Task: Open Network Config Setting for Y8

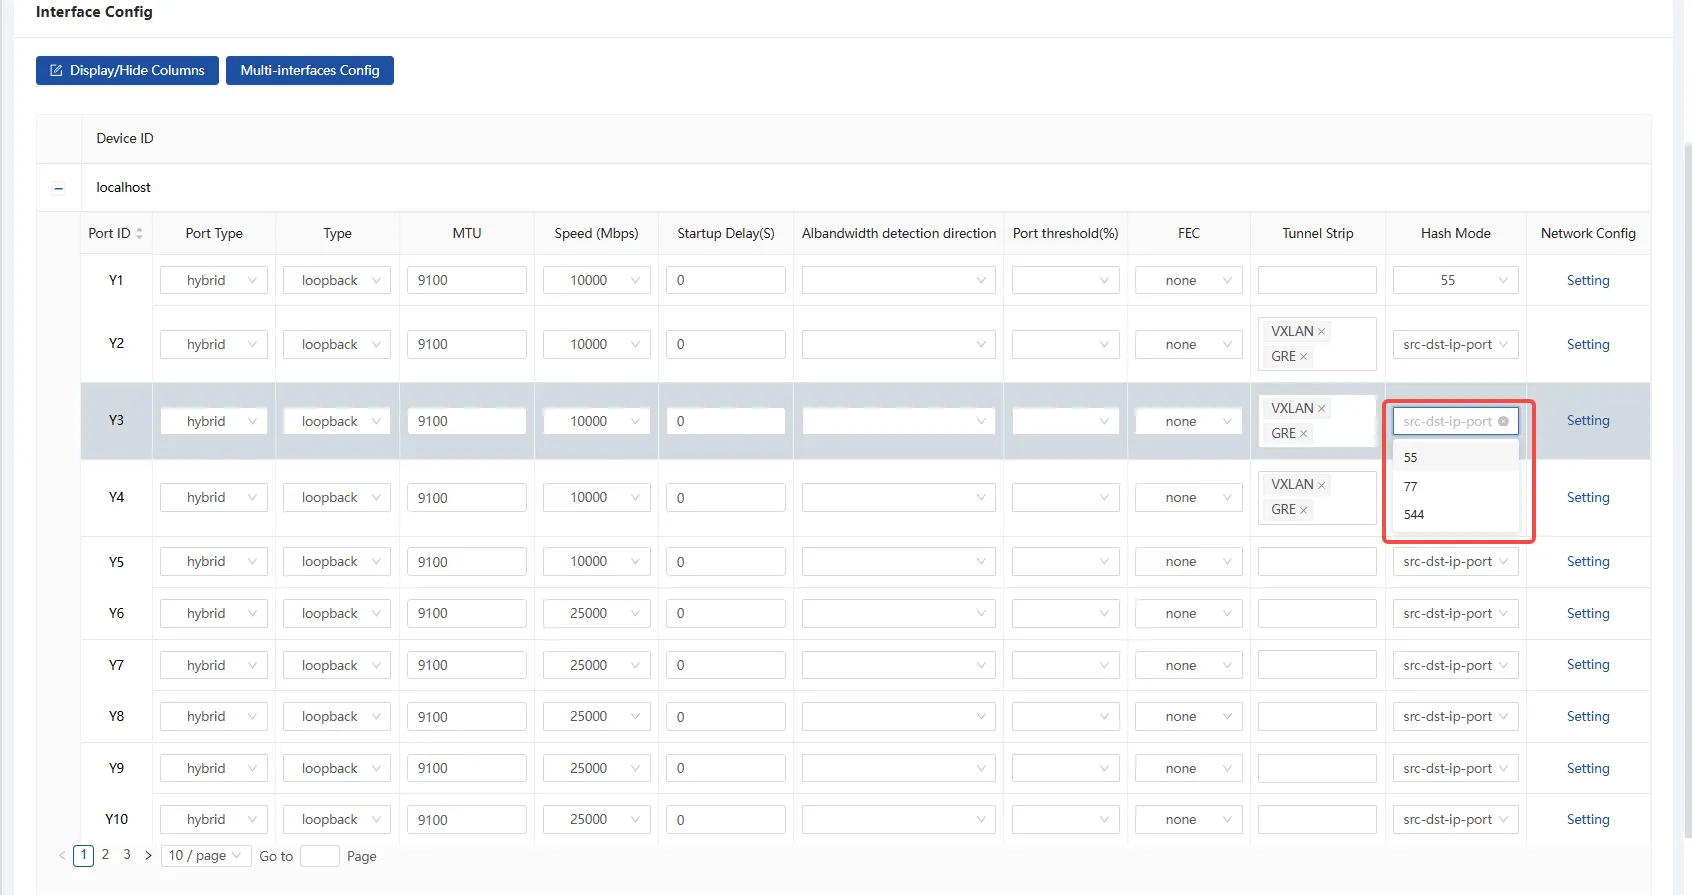Action: pos(1588,716)
